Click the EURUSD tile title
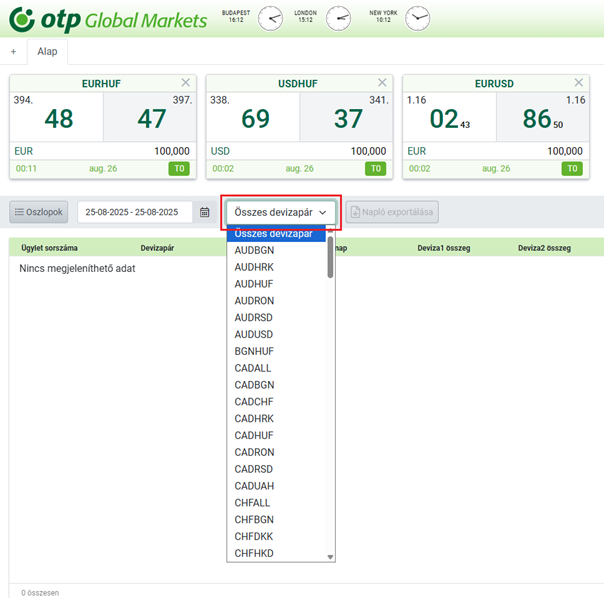Screen dimensions: 604x598 pyautogui.click(x=494, y=84)
